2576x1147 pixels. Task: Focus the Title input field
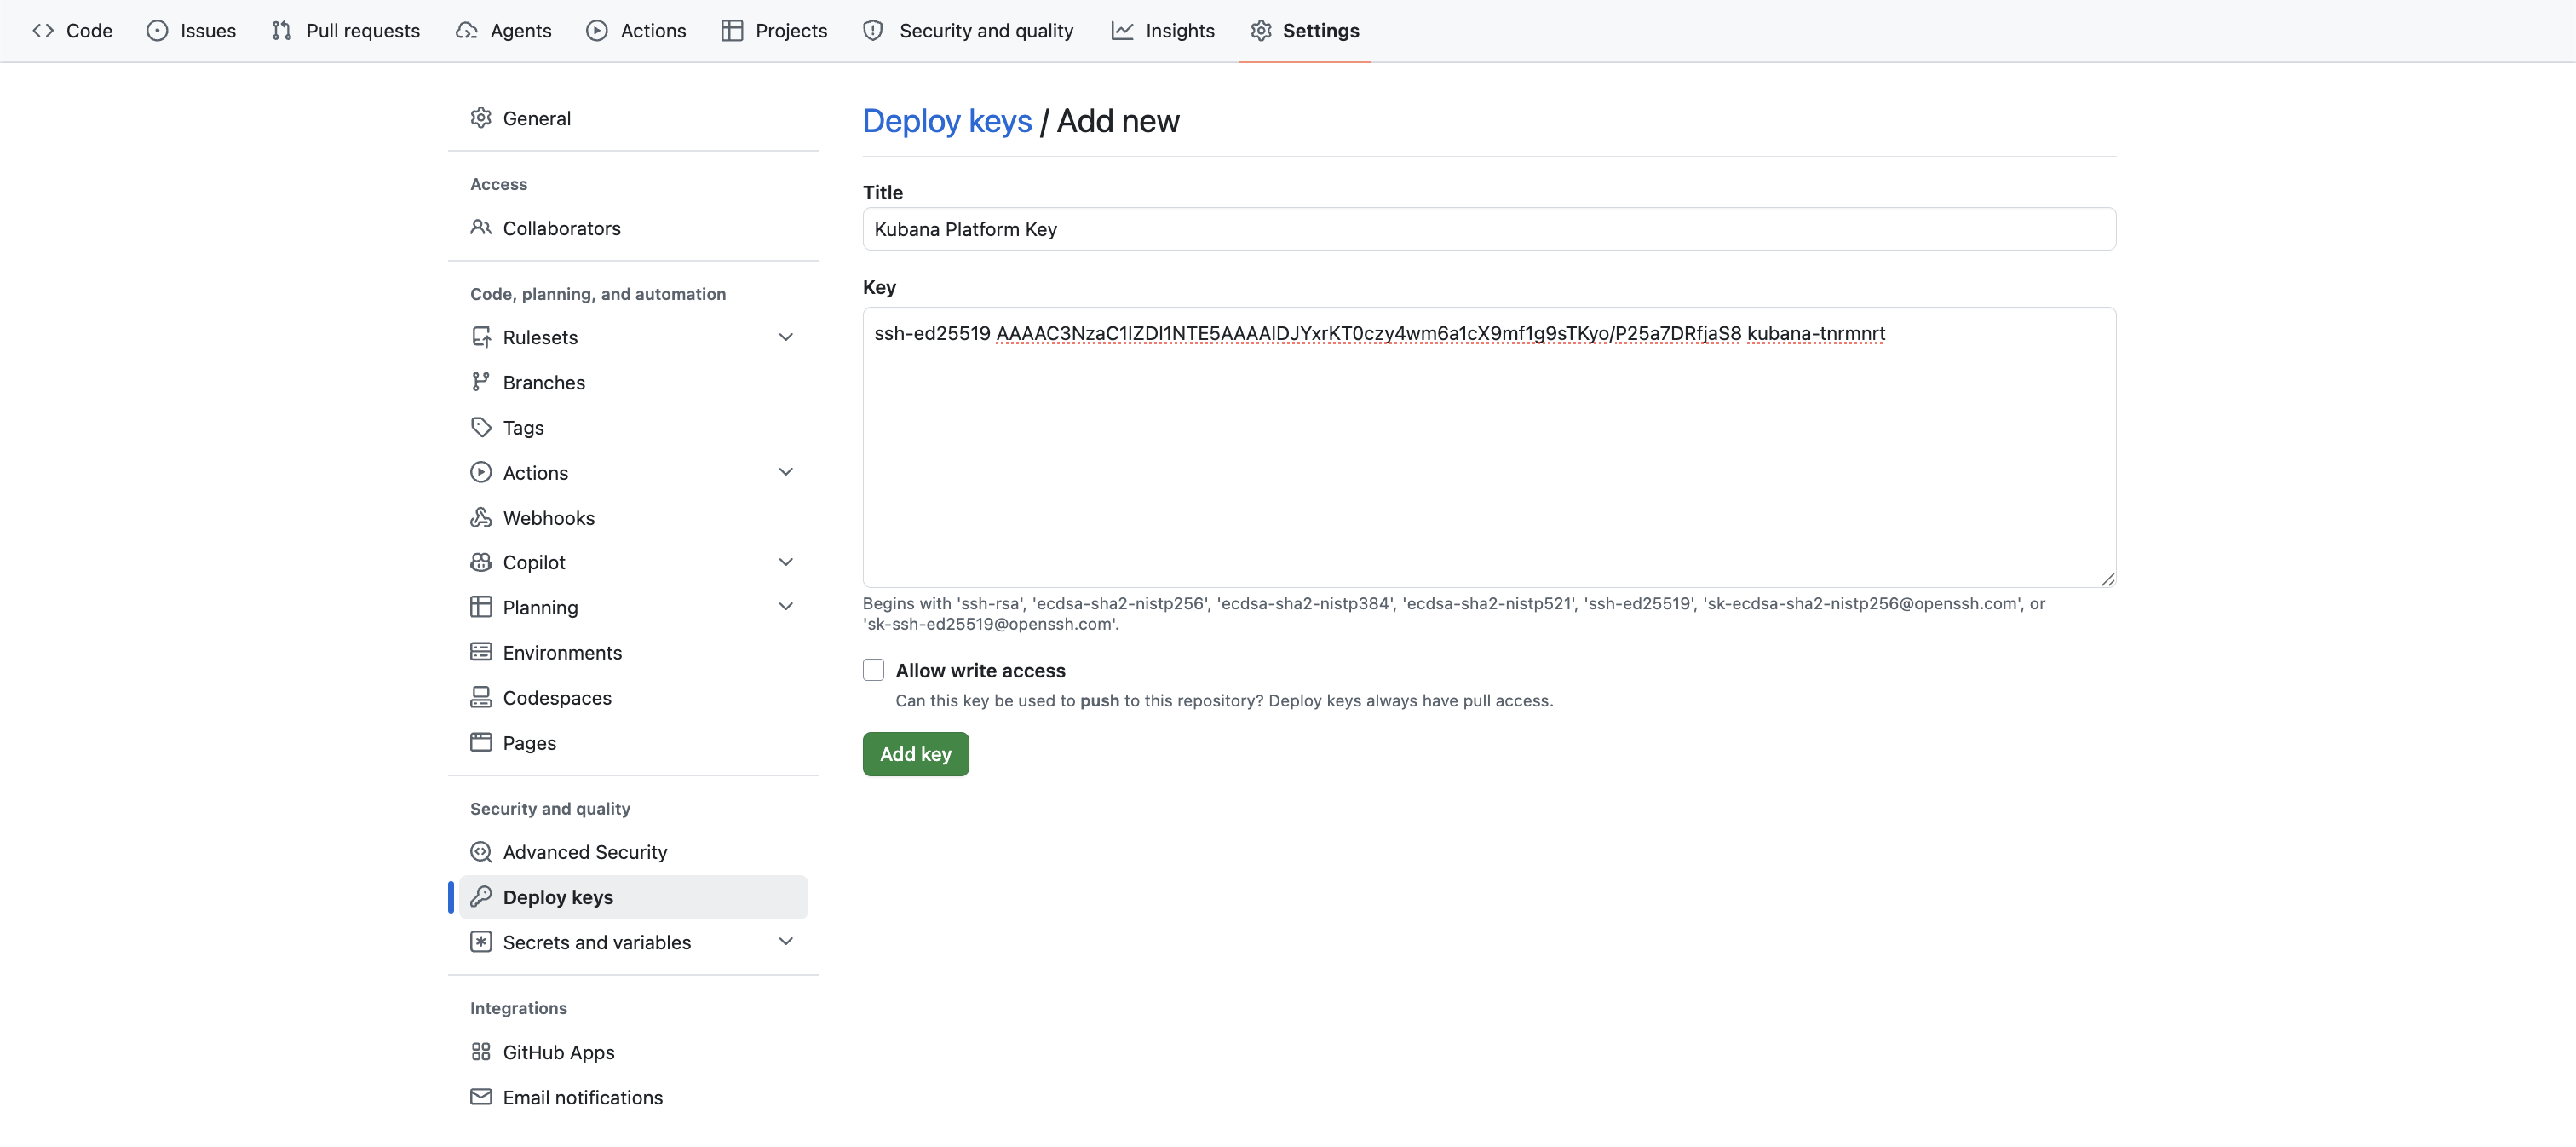(1489, 229)
